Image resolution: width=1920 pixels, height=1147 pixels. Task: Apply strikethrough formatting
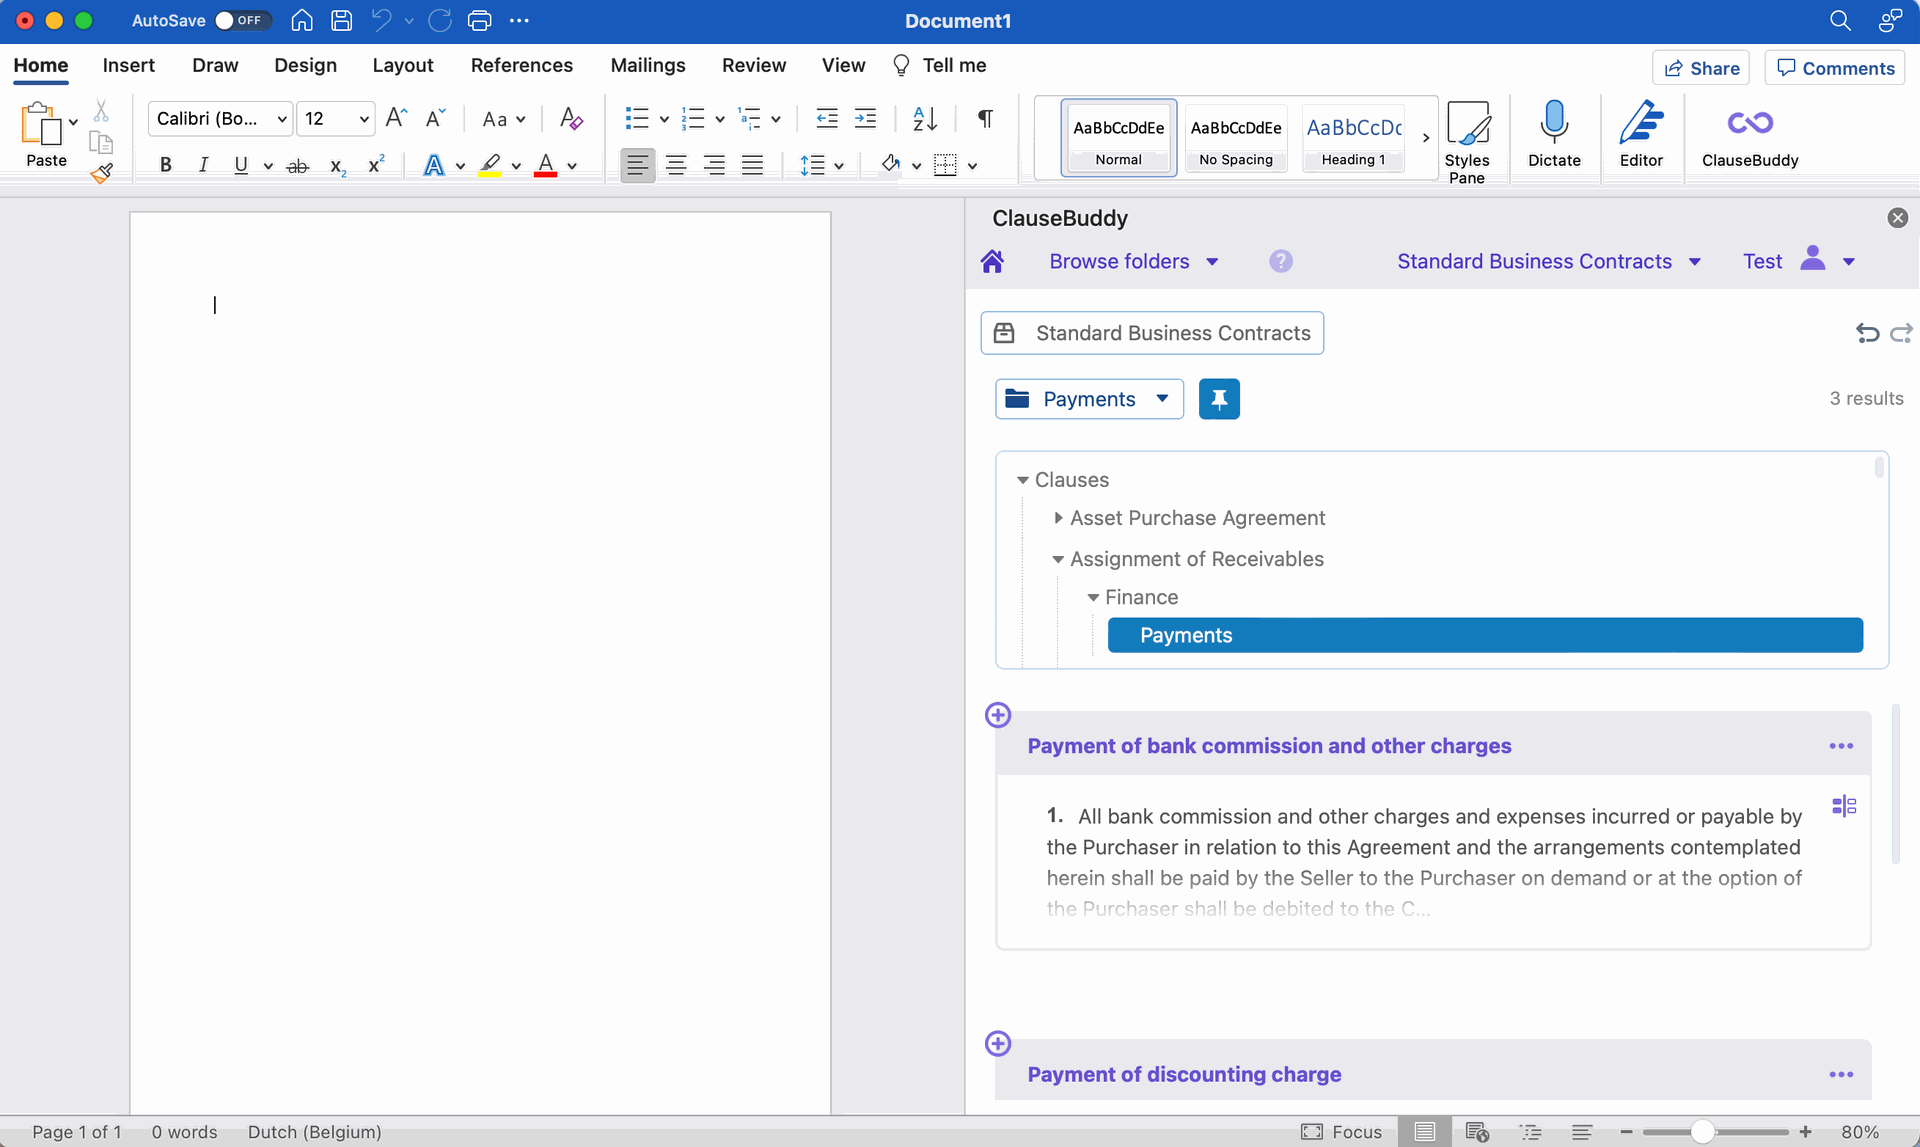(x=297, y=166)
